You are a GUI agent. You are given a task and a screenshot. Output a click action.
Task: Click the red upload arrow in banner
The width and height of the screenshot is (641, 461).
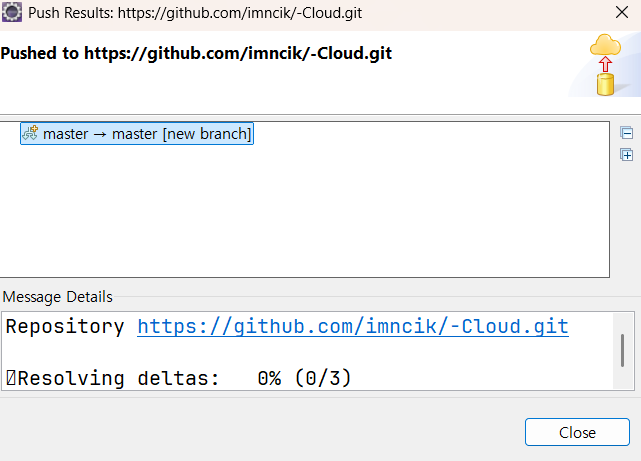[x=605, y=64]
